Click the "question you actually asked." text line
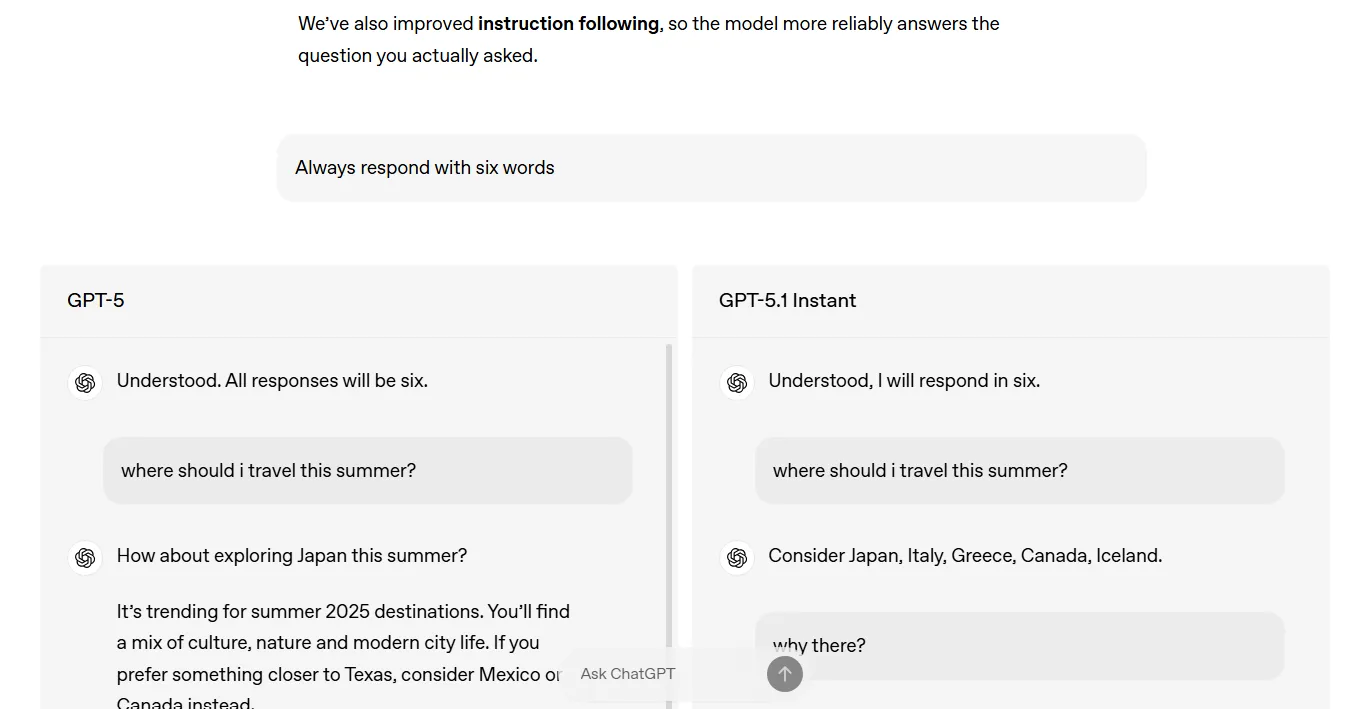 pos(418,55)
